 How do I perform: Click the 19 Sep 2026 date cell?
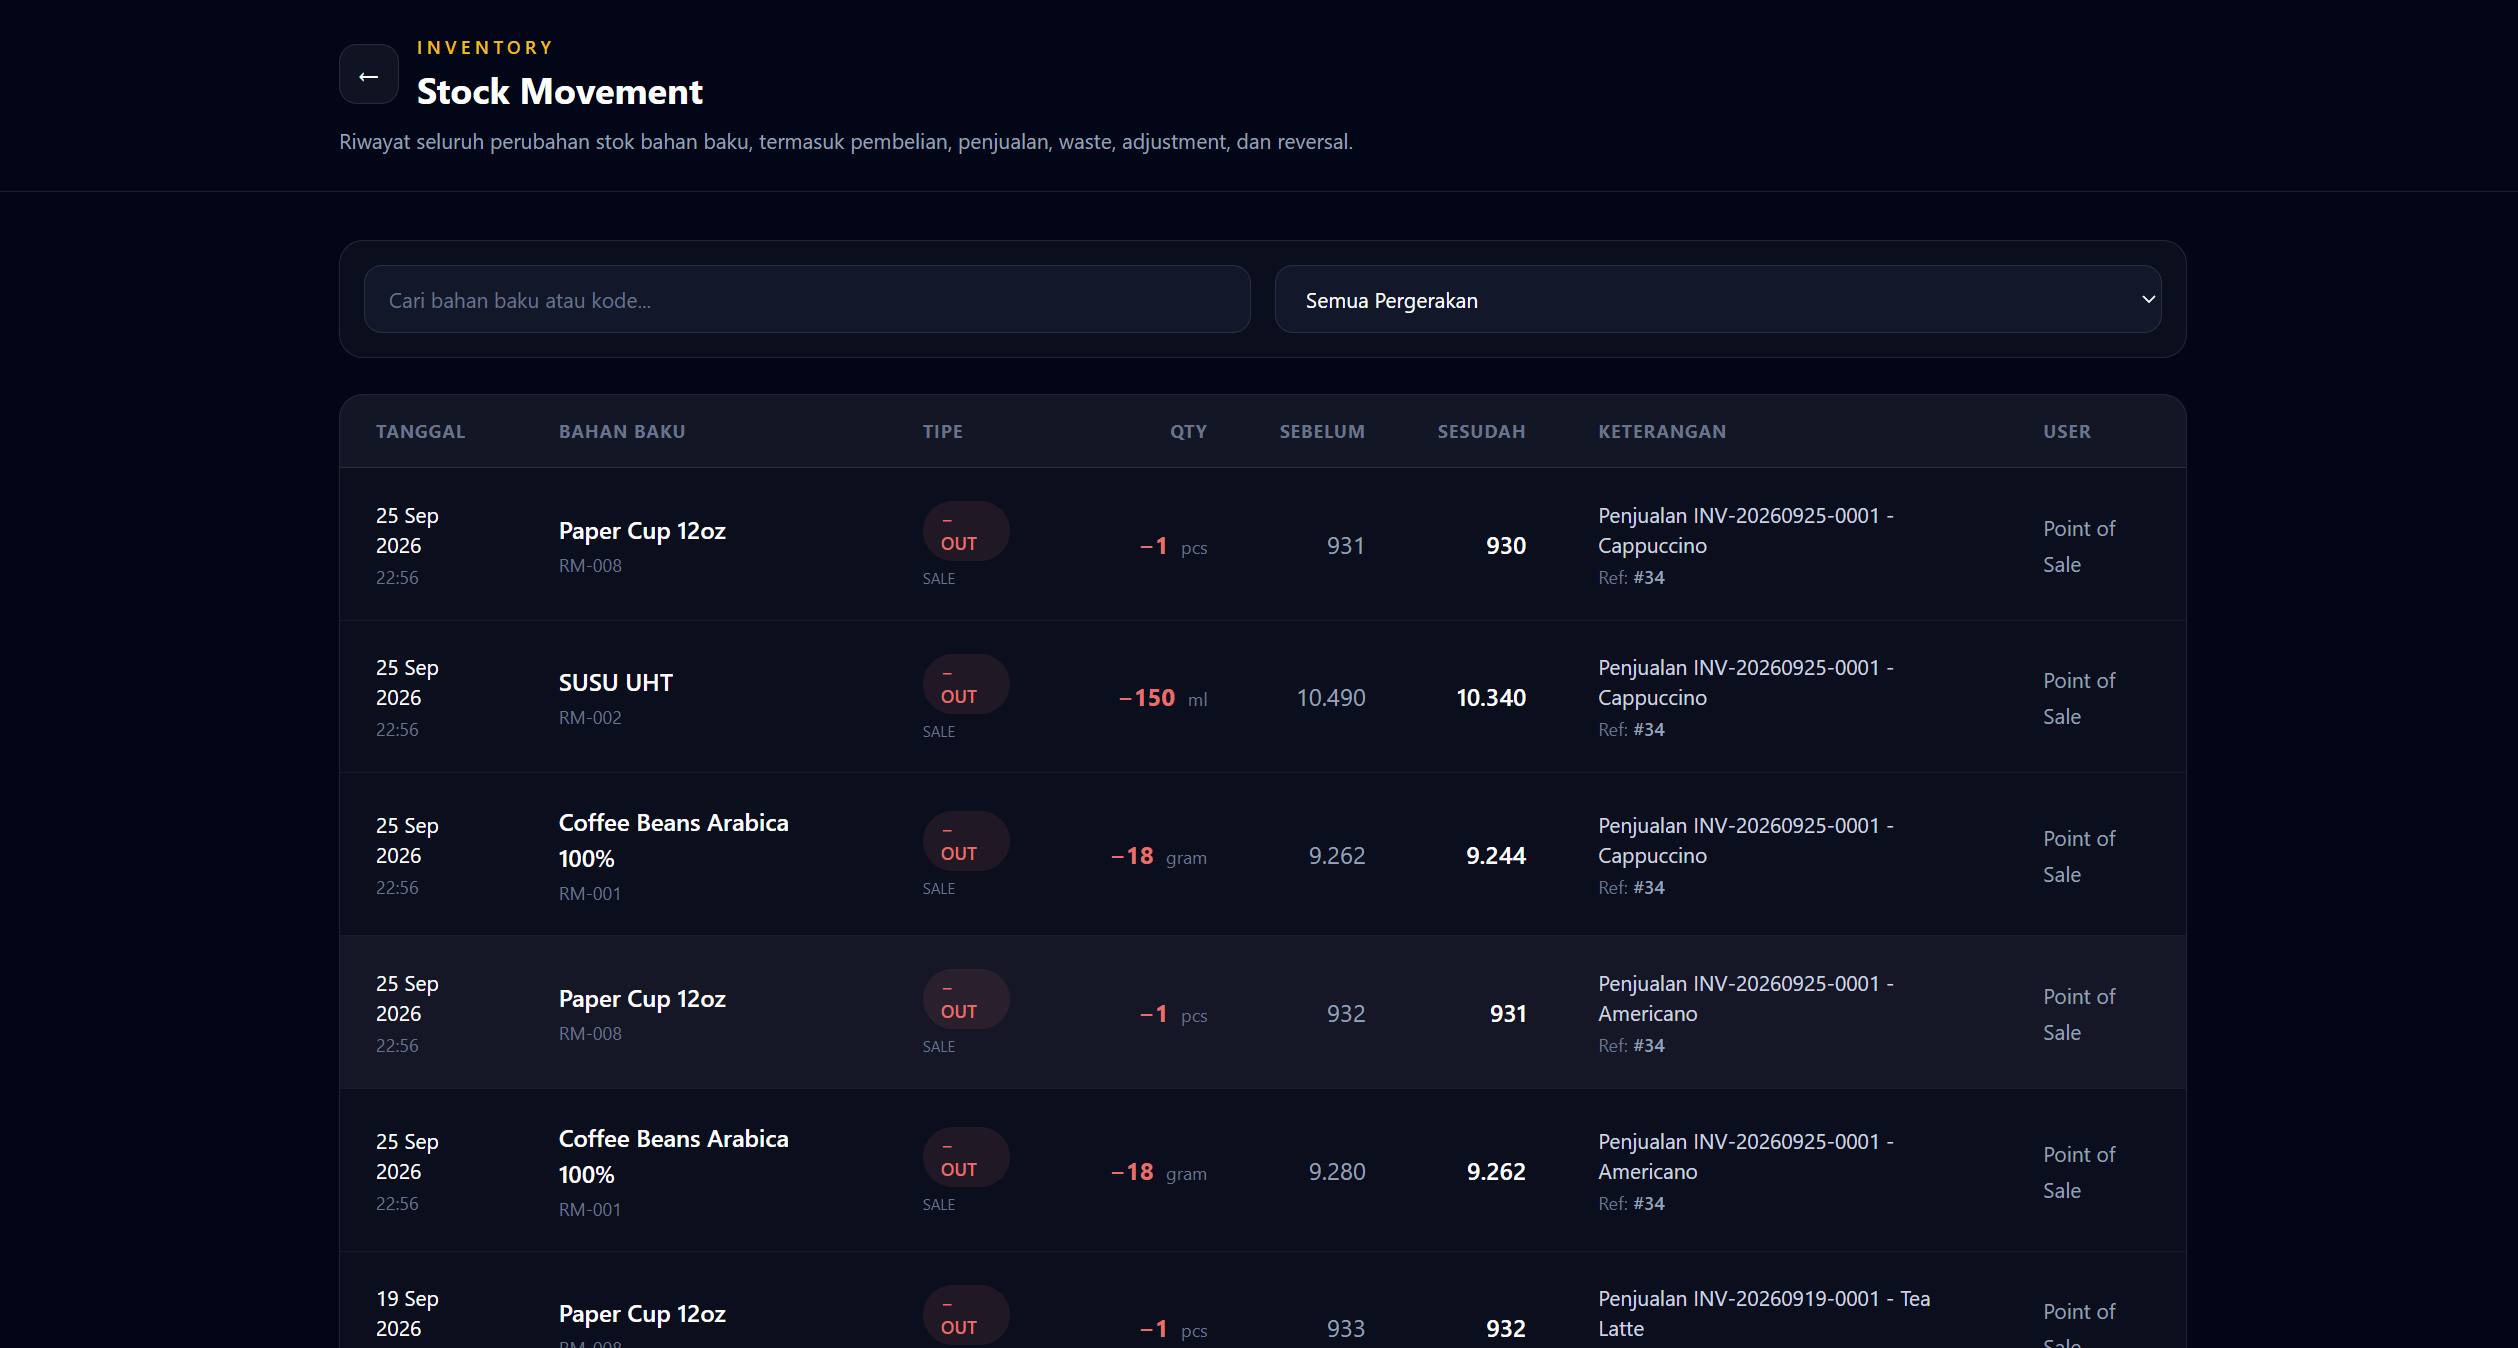(x=407, y=1314)
